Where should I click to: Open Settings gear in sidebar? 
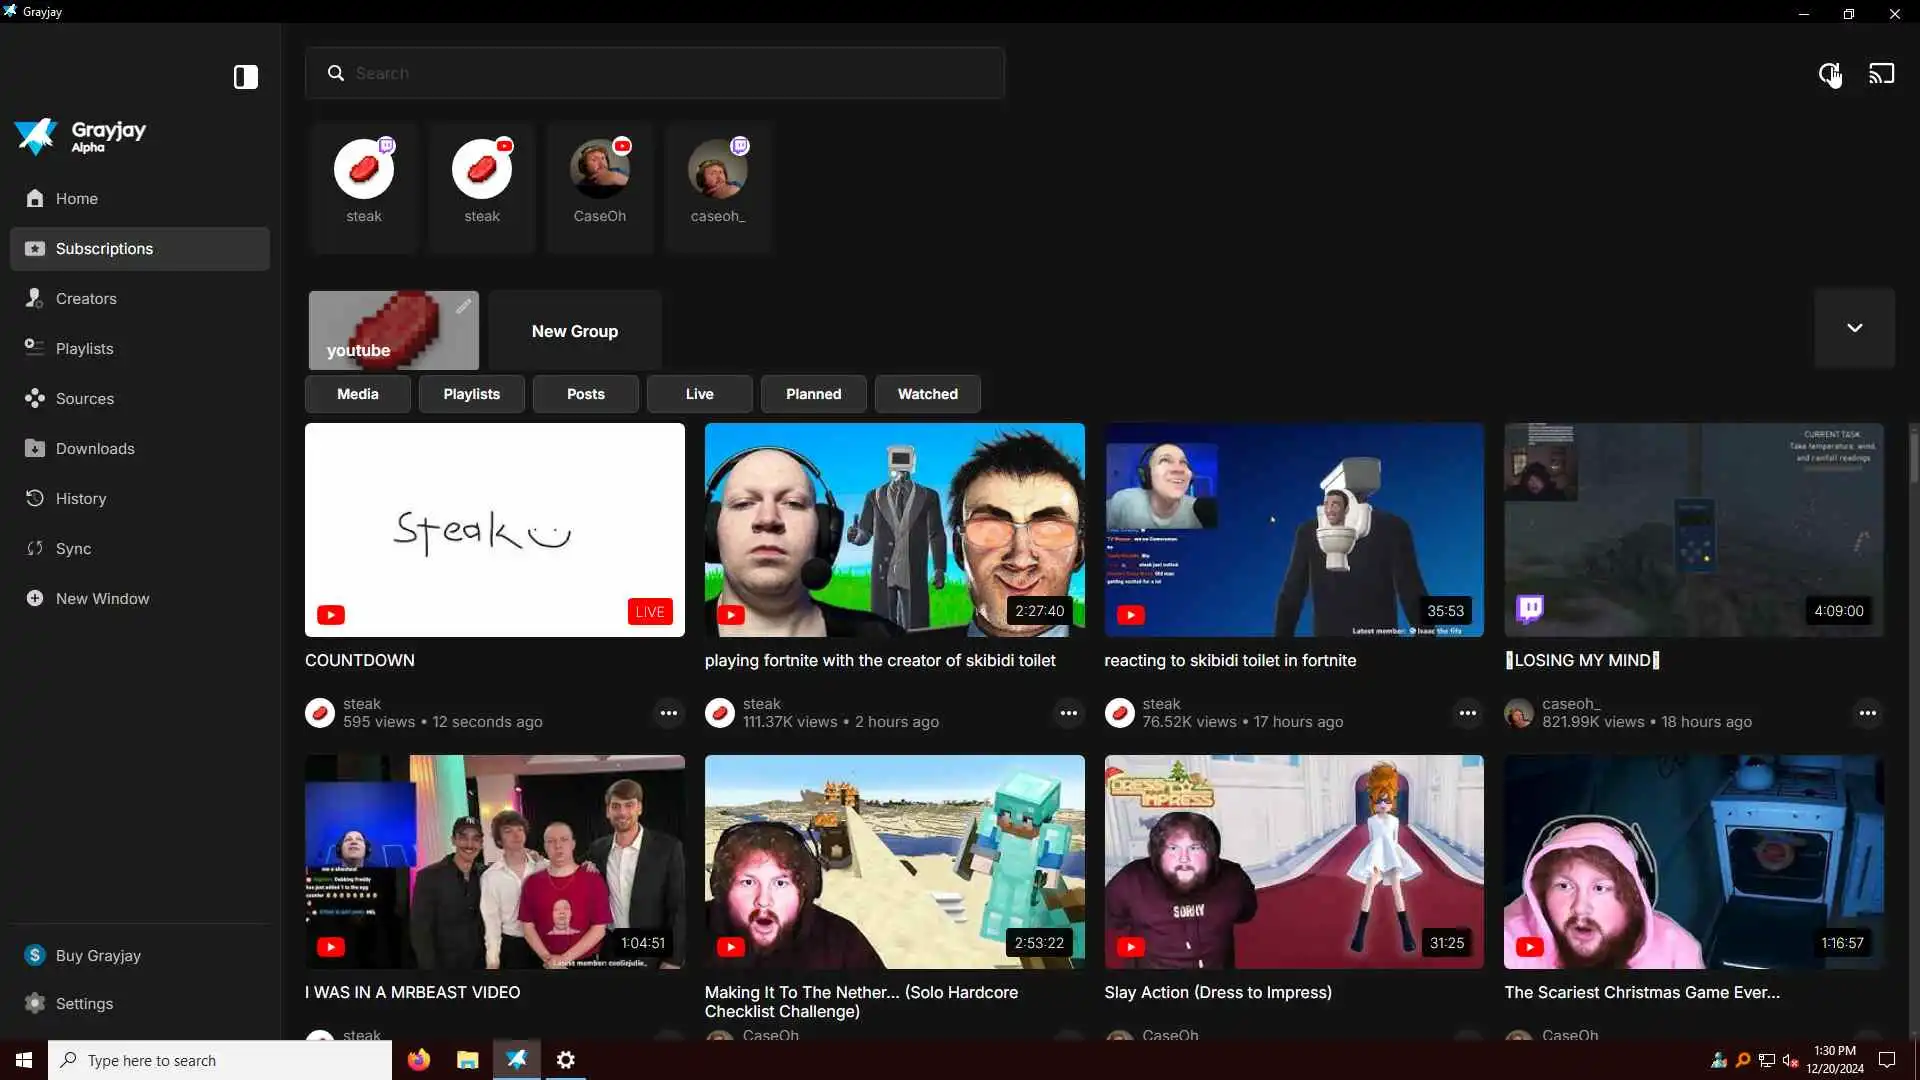[35, 1003]
